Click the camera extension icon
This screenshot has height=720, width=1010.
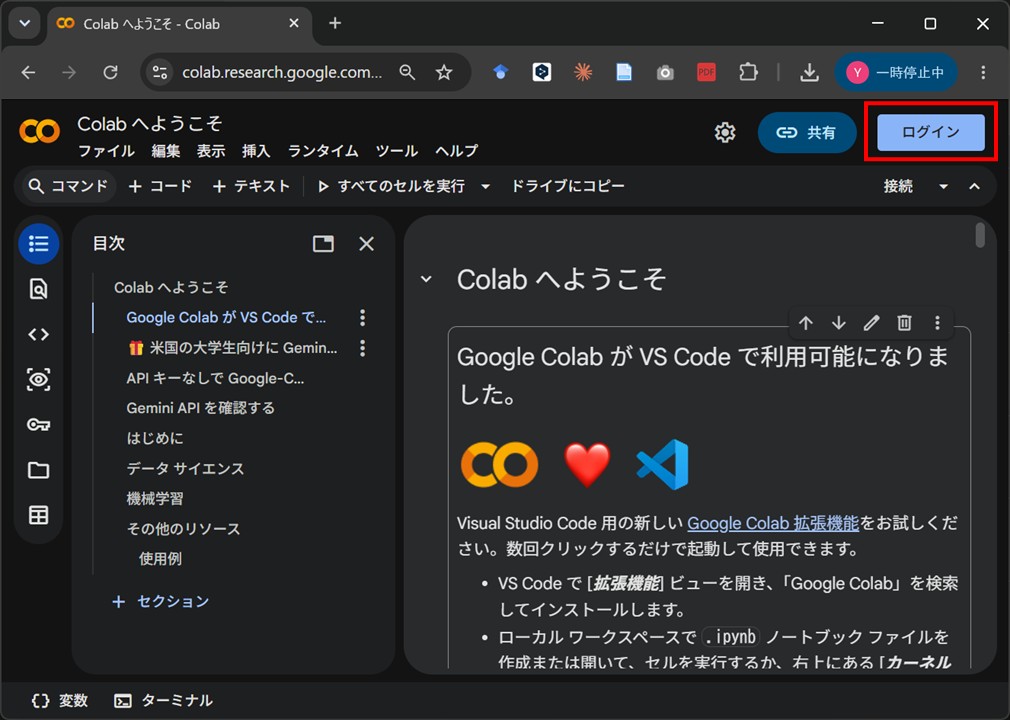click(665, 73)
